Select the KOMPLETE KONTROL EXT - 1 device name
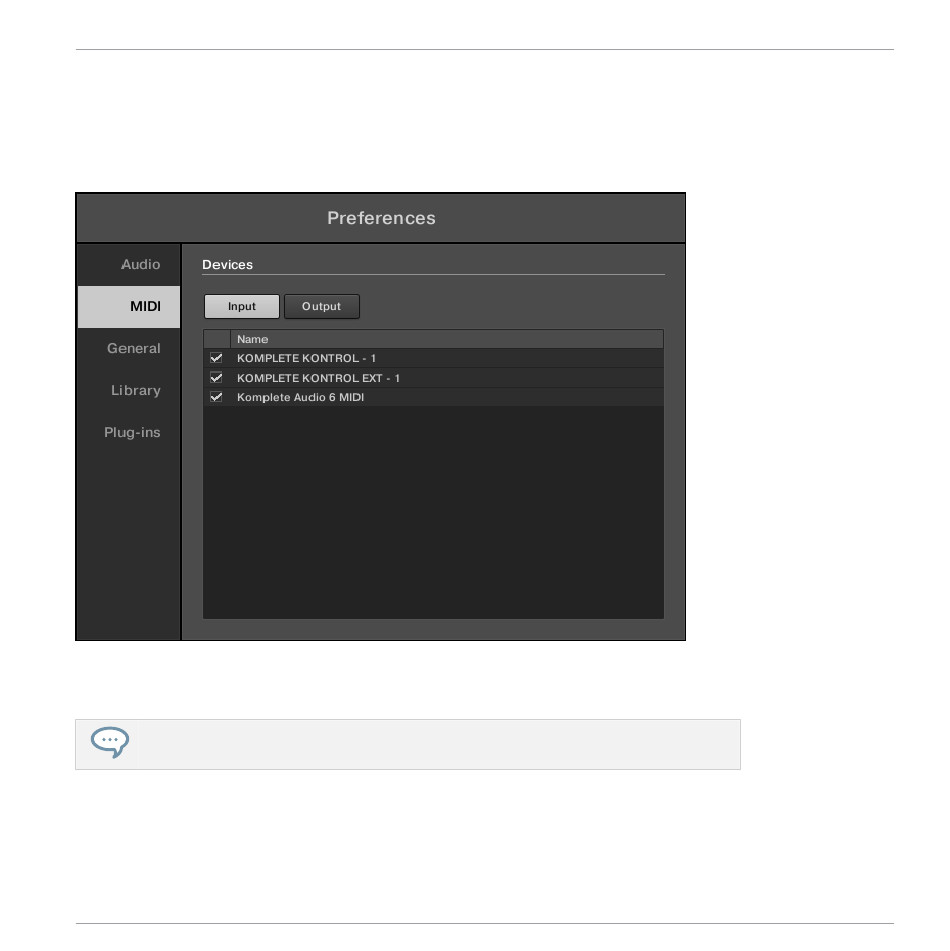The image size is (950, 951). coord(318,378)
